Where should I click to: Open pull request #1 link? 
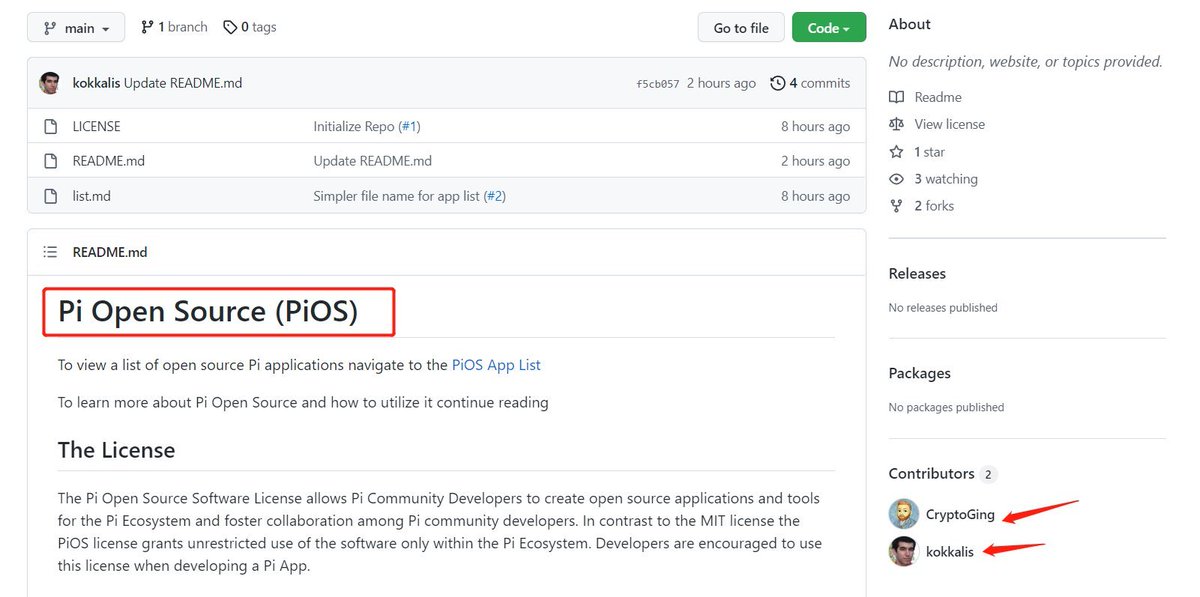409,126
